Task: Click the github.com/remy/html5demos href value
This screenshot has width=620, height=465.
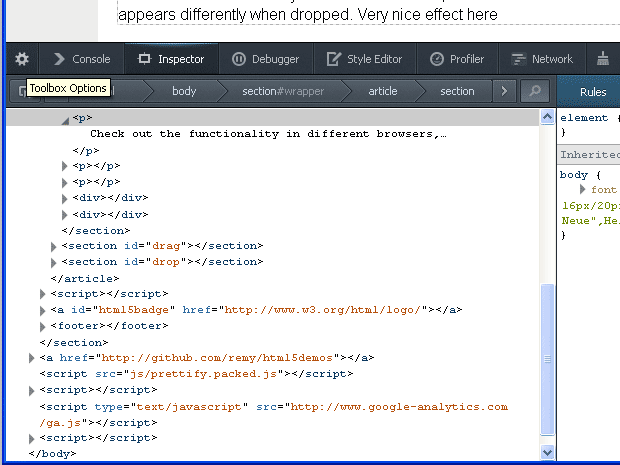Action: 217,358
